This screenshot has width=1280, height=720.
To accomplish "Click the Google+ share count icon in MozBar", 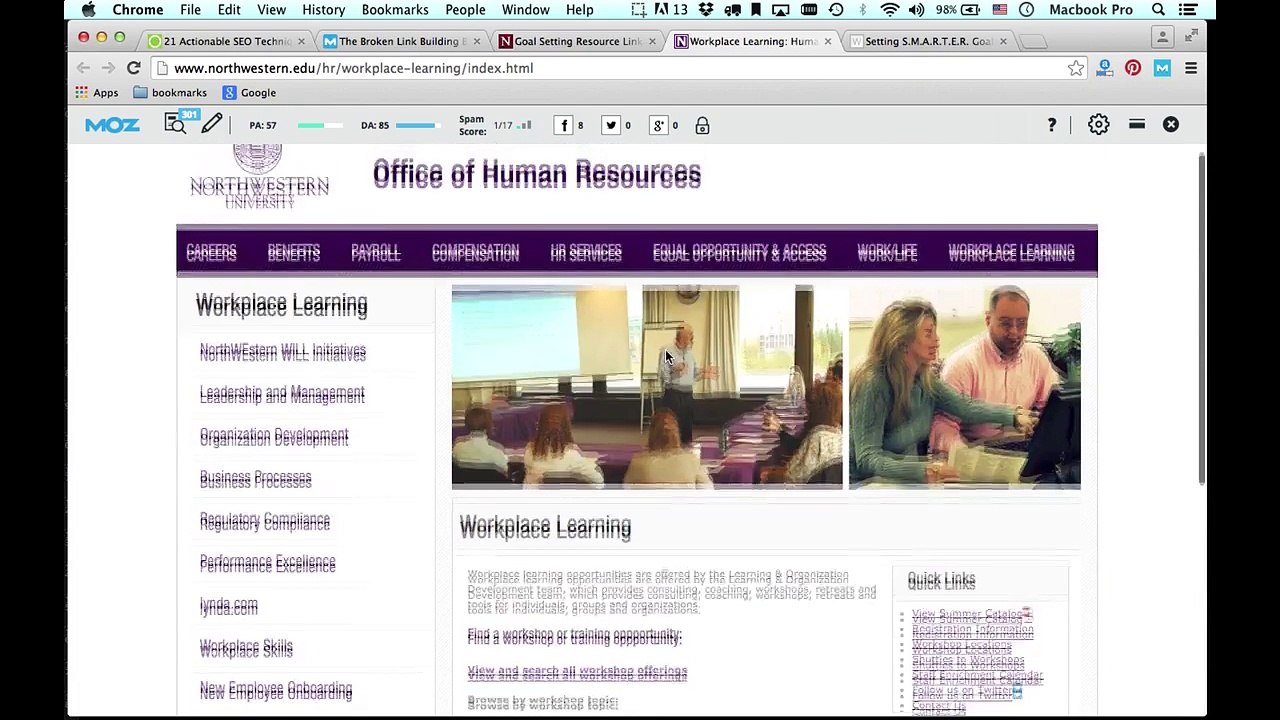I will pyautogui.click(x=658, y=125).
